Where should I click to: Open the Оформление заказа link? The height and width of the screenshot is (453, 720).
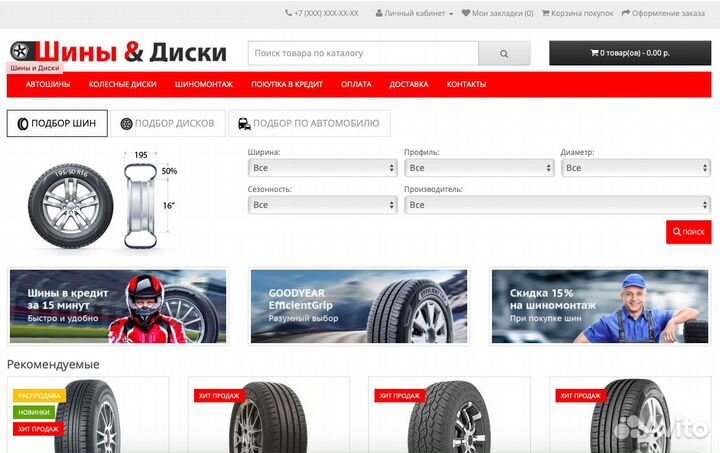click(663, 13)
